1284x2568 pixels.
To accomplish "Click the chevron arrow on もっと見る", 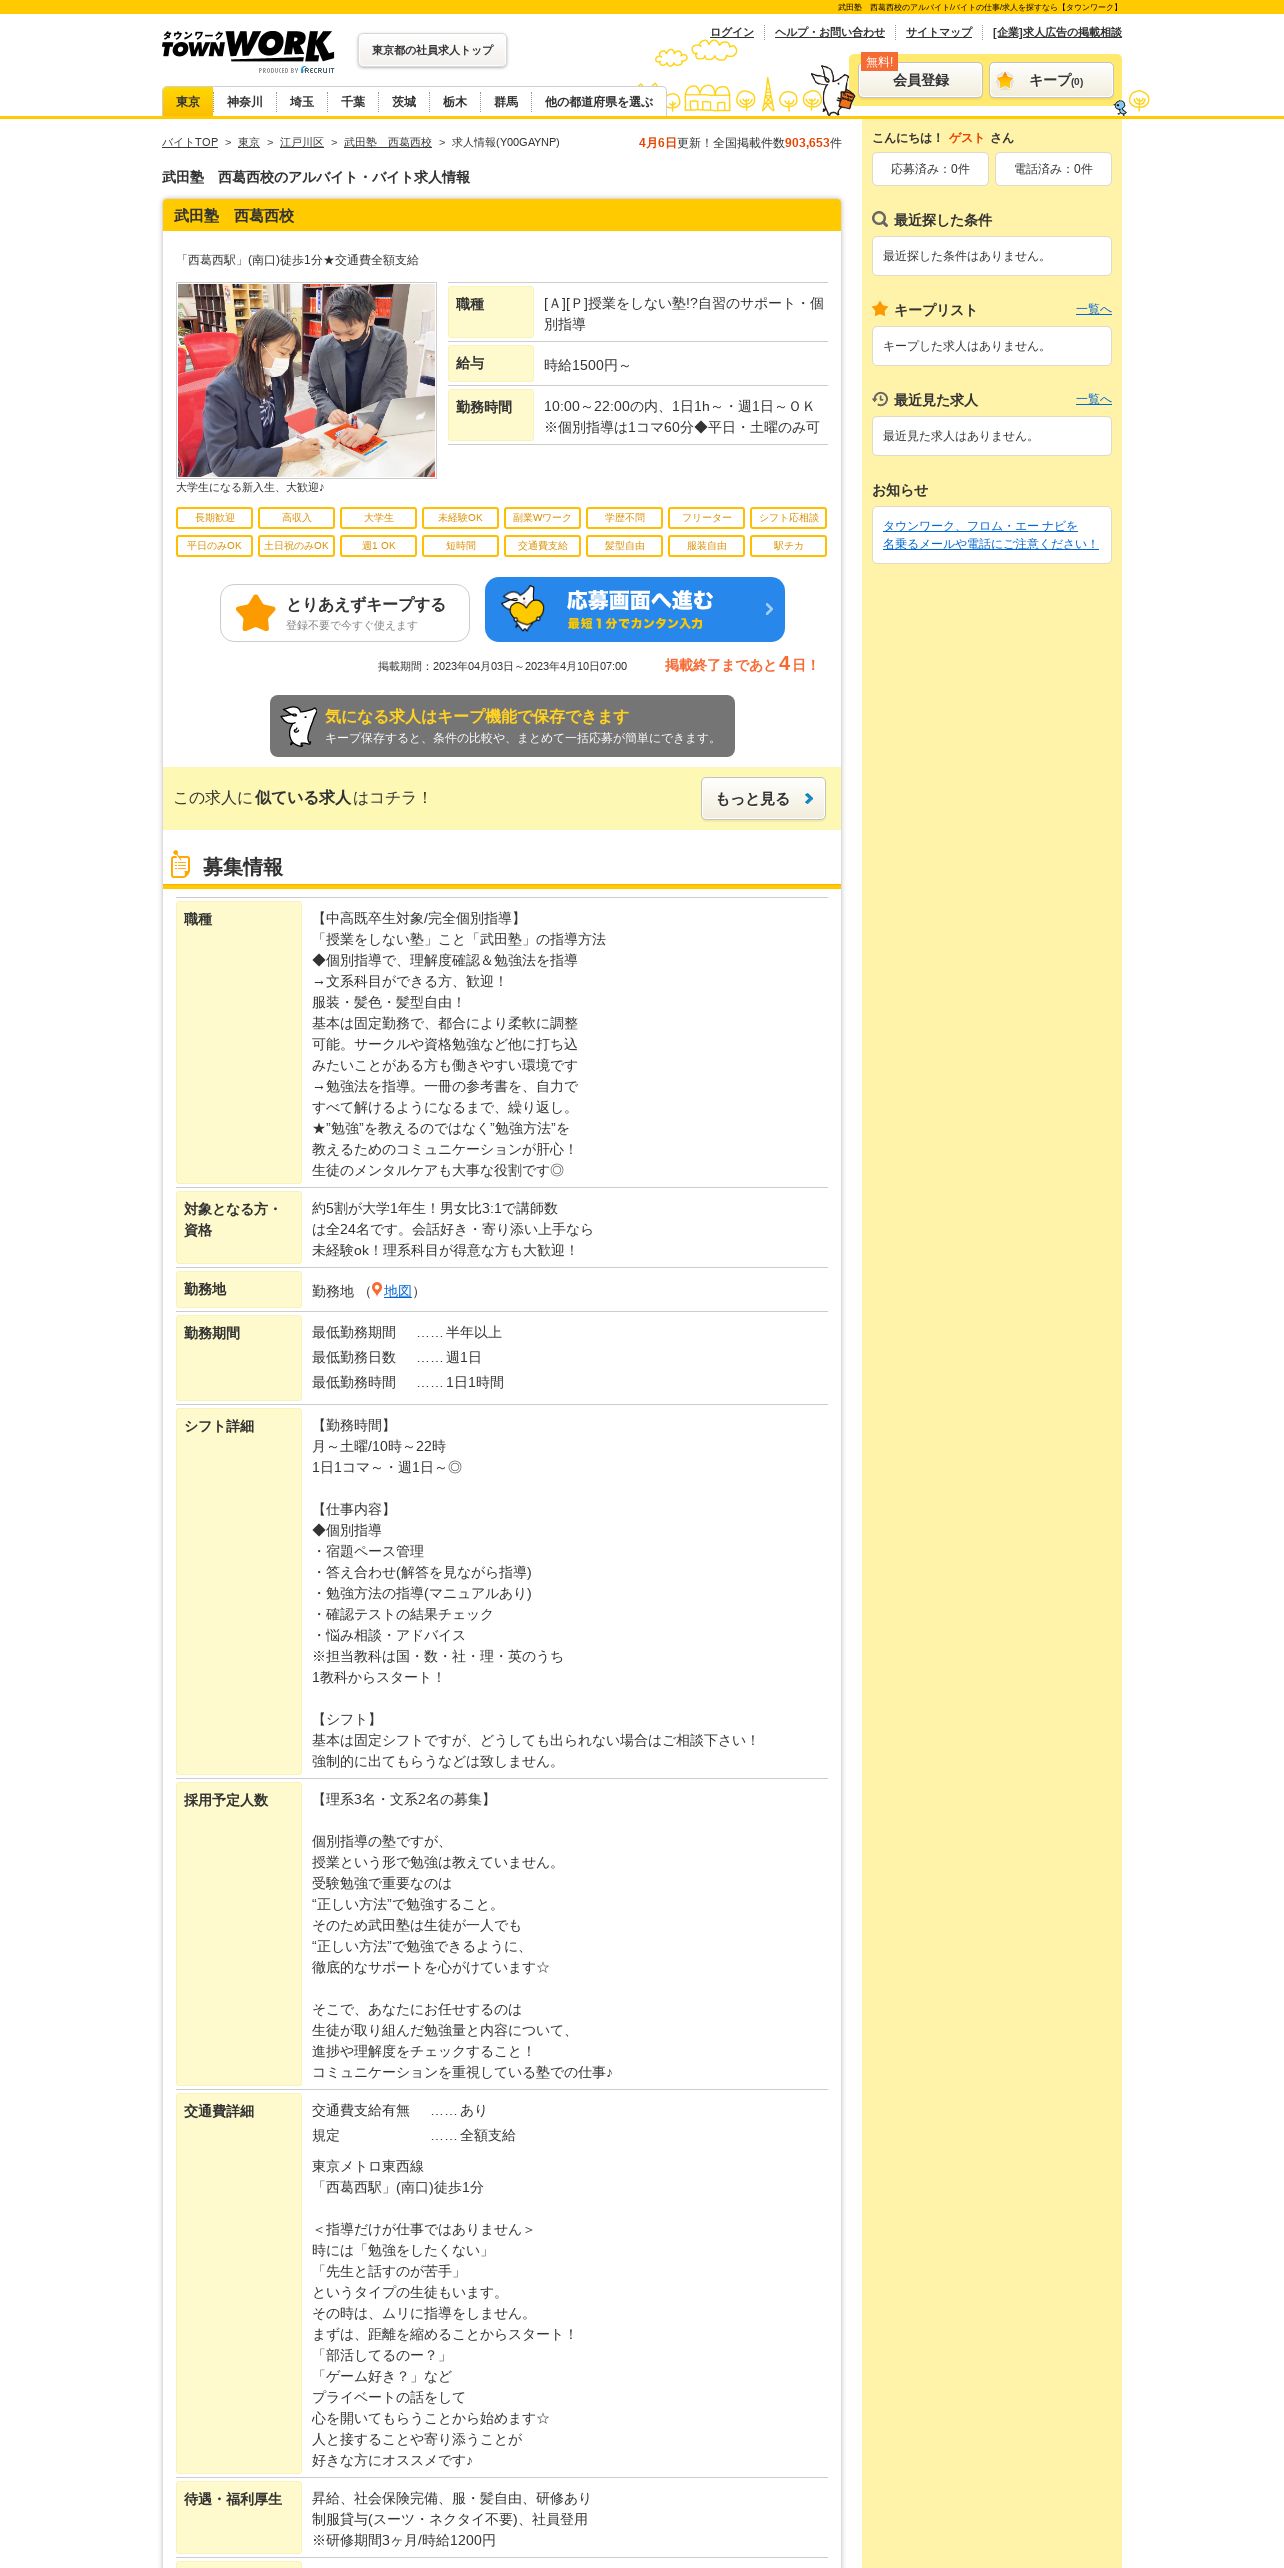I will tap(809, 798).
